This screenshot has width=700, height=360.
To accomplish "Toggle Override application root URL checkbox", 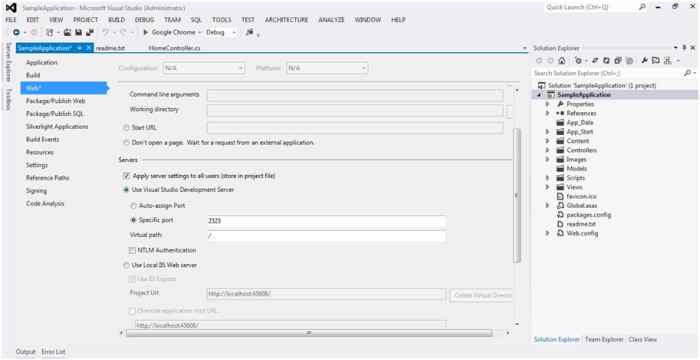I will coord(132,311).
